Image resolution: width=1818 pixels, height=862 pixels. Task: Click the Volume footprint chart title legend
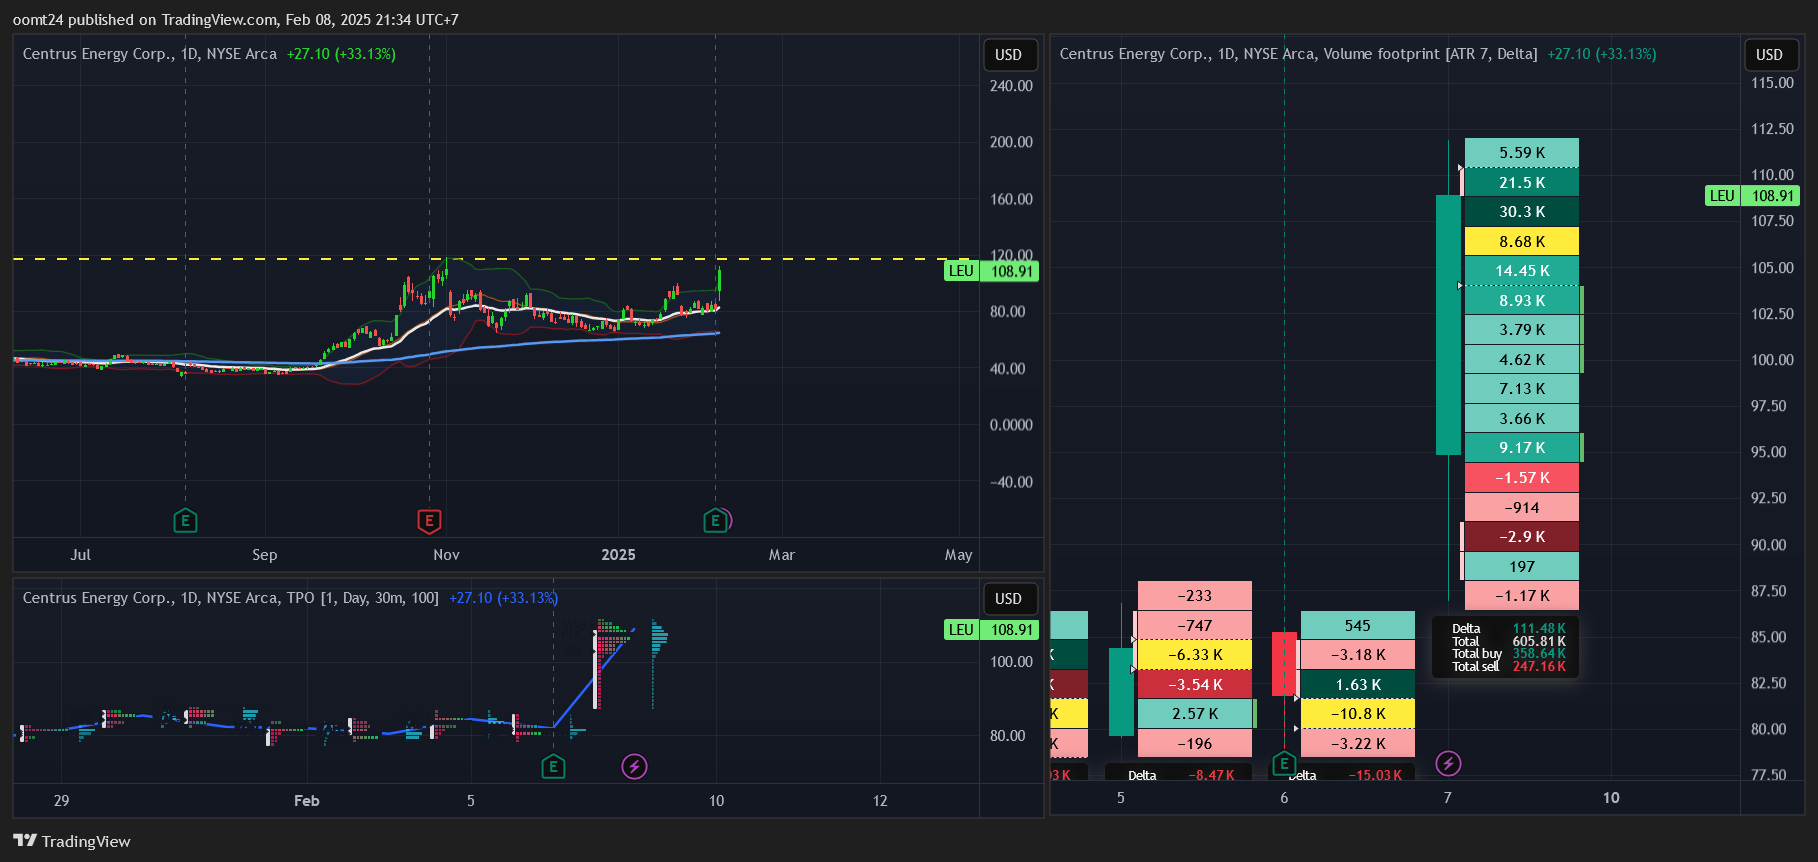pos(1298,54)
